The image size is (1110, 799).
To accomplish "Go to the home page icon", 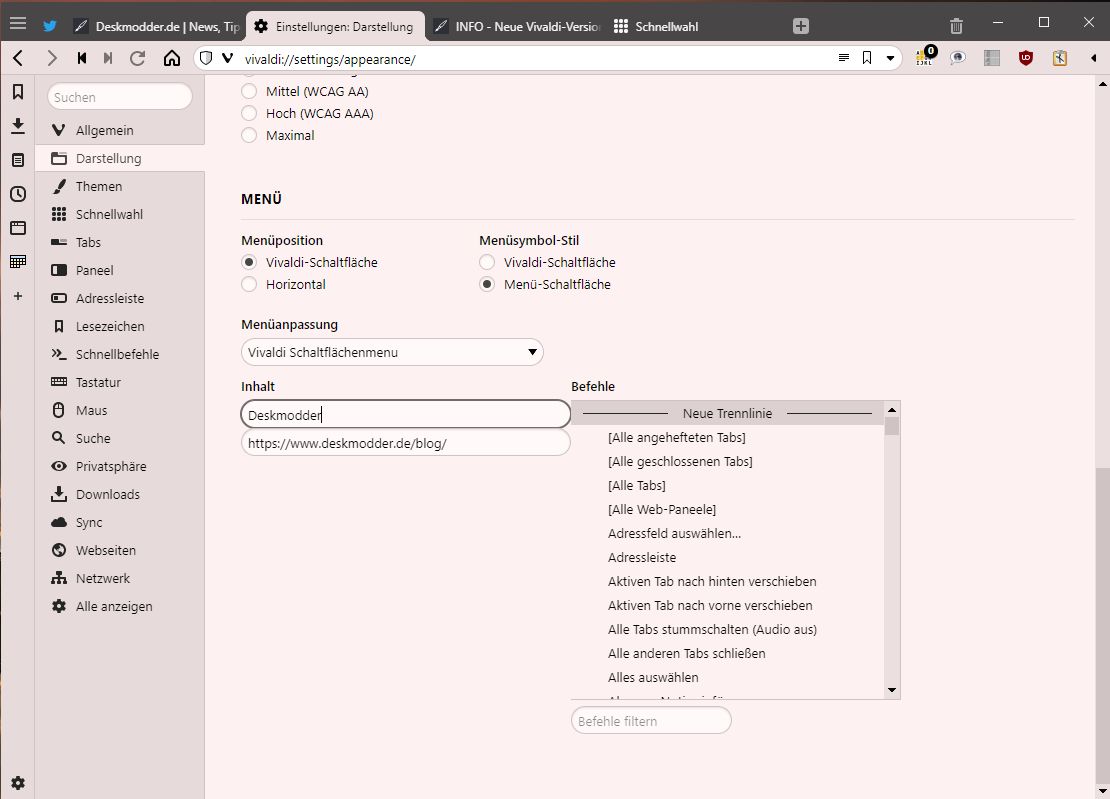I will (x=172, y=58).
